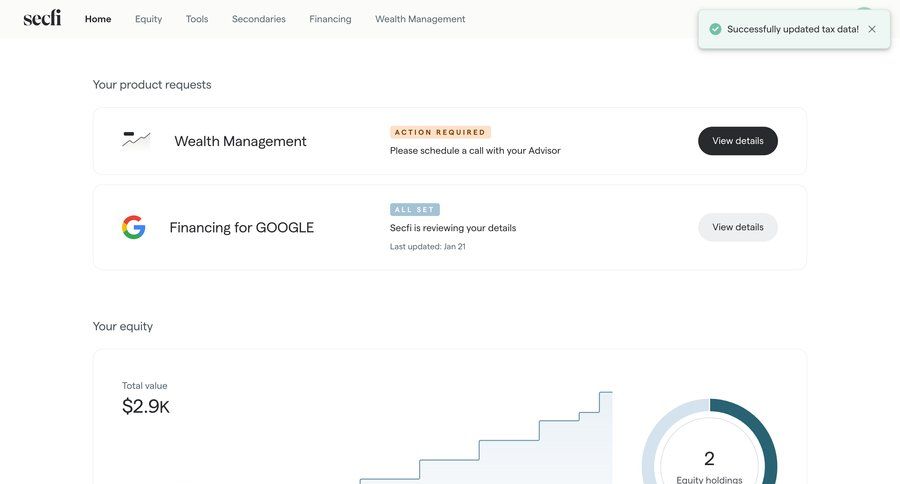Click the Wealth Management chart icon
The height and width of the screenshot is (484, 900).
pos(136,140)
